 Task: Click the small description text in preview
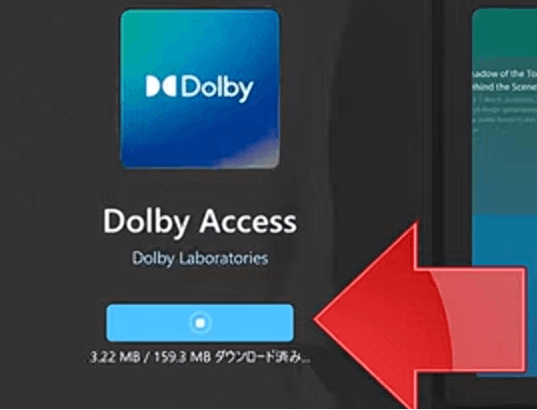(x=504, y=115)
